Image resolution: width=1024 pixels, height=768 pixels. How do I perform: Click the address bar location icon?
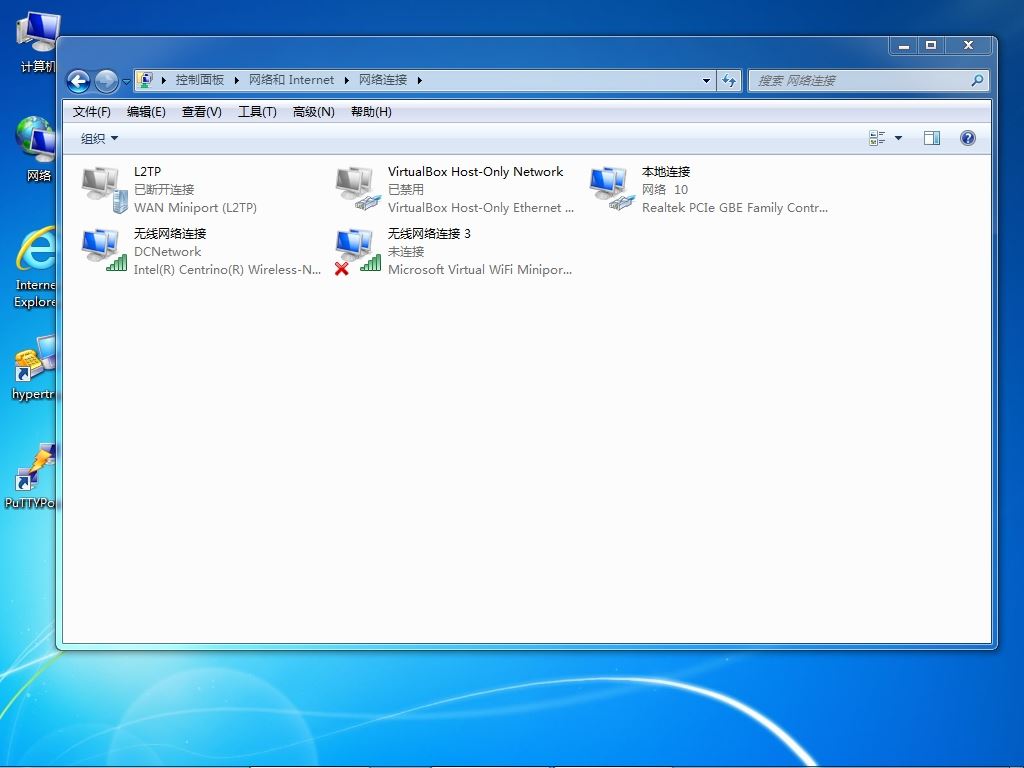(x=146, y=80)
